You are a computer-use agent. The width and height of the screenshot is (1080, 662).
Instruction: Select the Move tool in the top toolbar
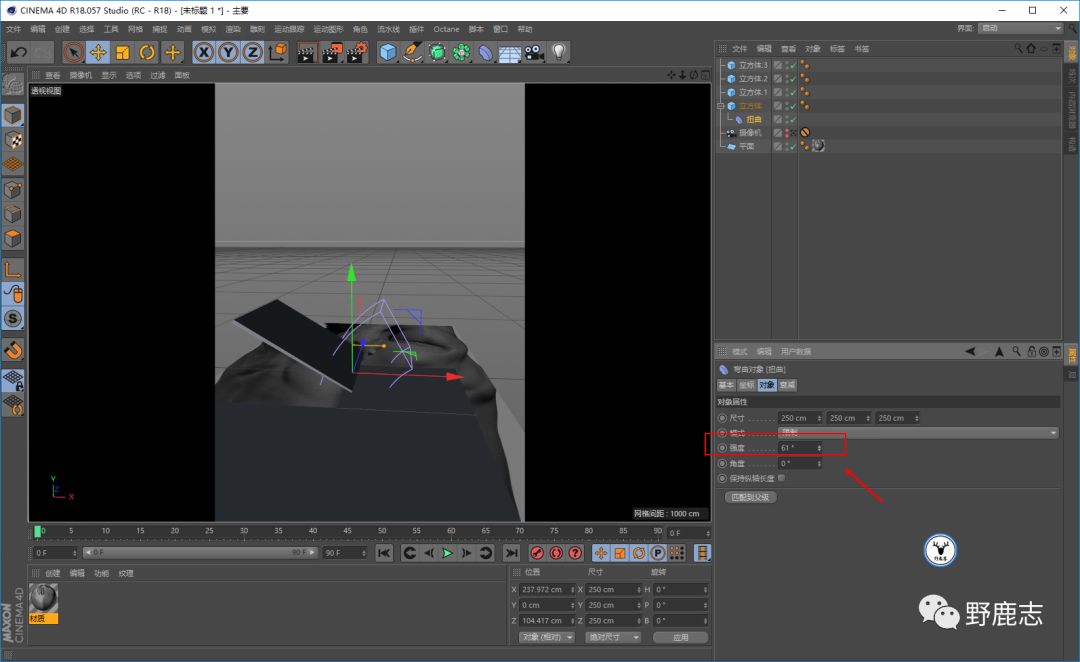[98, 52]
